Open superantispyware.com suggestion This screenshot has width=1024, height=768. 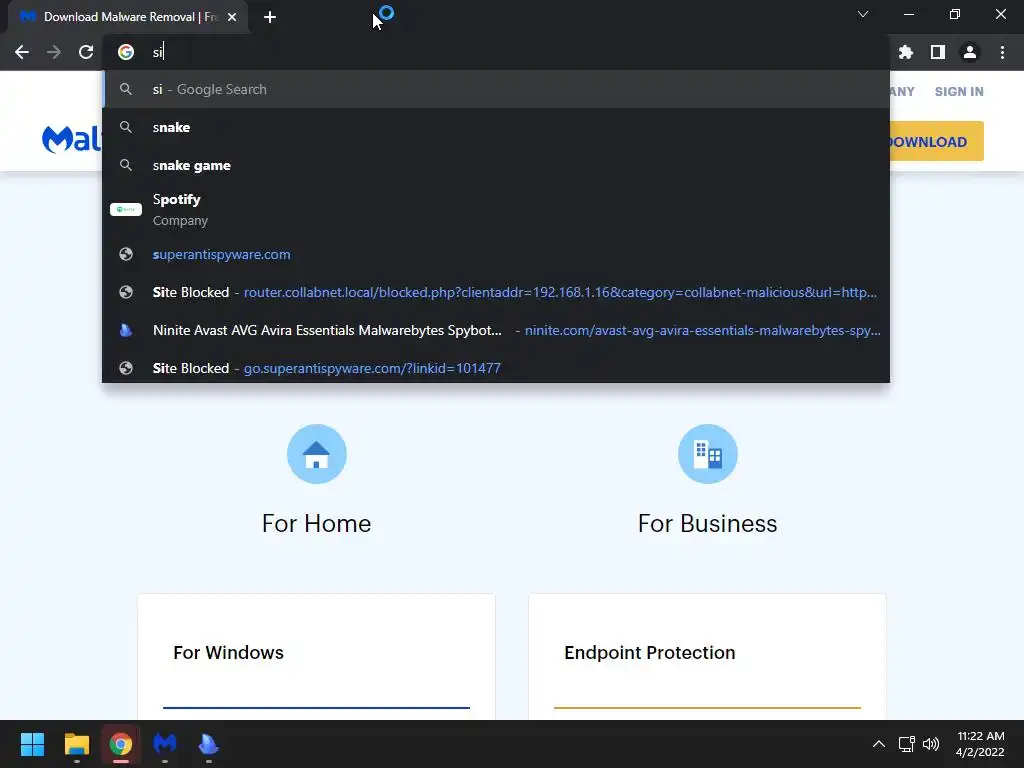point(496,254)
